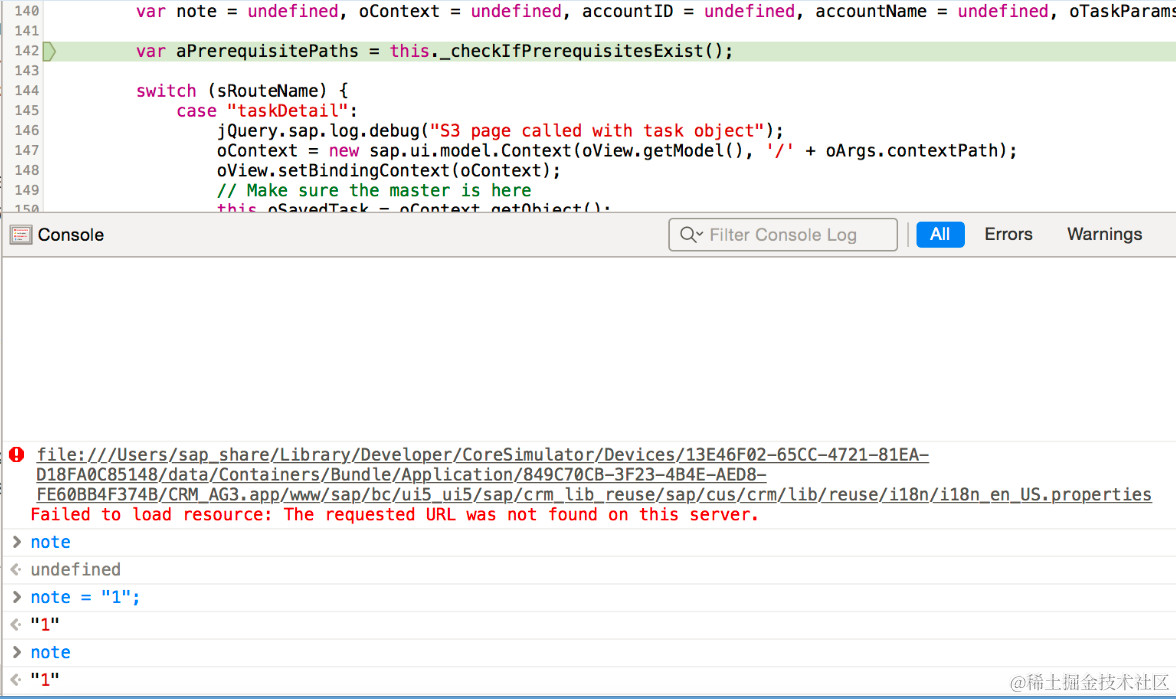The width and height of the screenshot is (1176, 699).
Task: Click the case "taskDetail" code line
Action: [x=267, y=111]
